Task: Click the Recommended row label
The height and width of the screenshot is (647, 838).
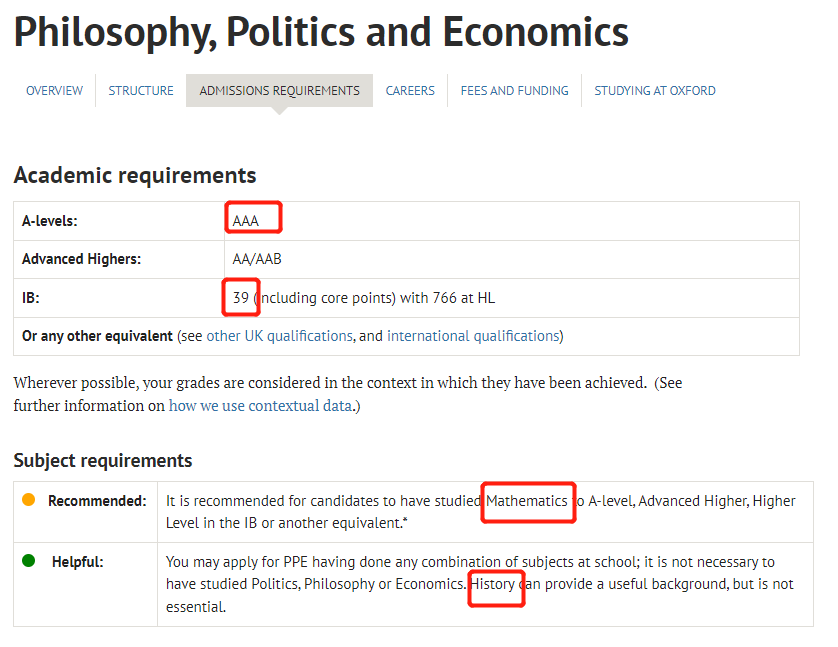Action: [97, 501]
